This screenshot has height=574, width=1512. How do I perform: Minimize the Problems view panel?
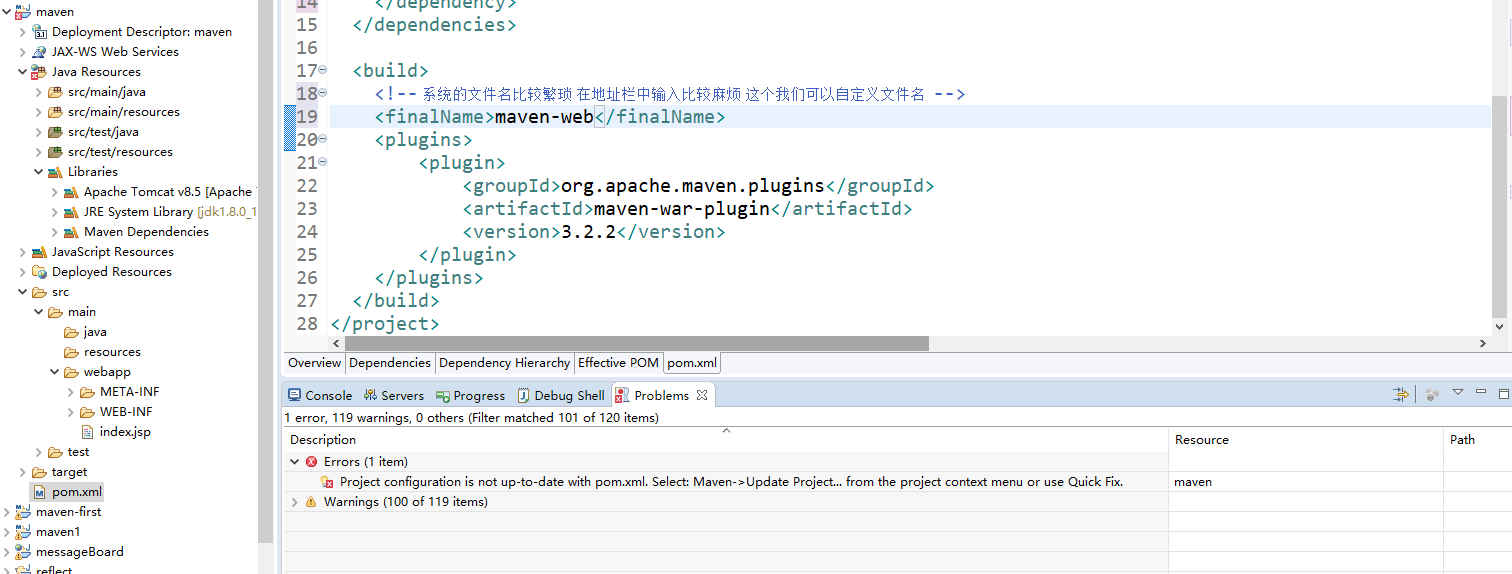coord(1481,393)
